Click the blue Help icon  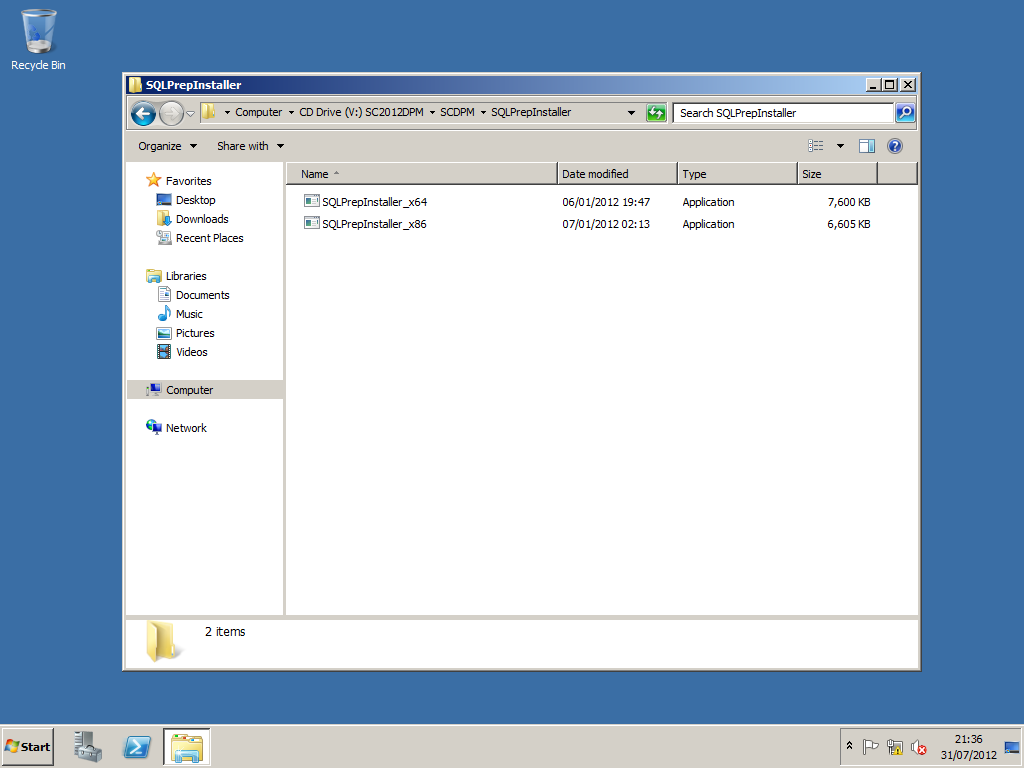[x=895, y=146]
